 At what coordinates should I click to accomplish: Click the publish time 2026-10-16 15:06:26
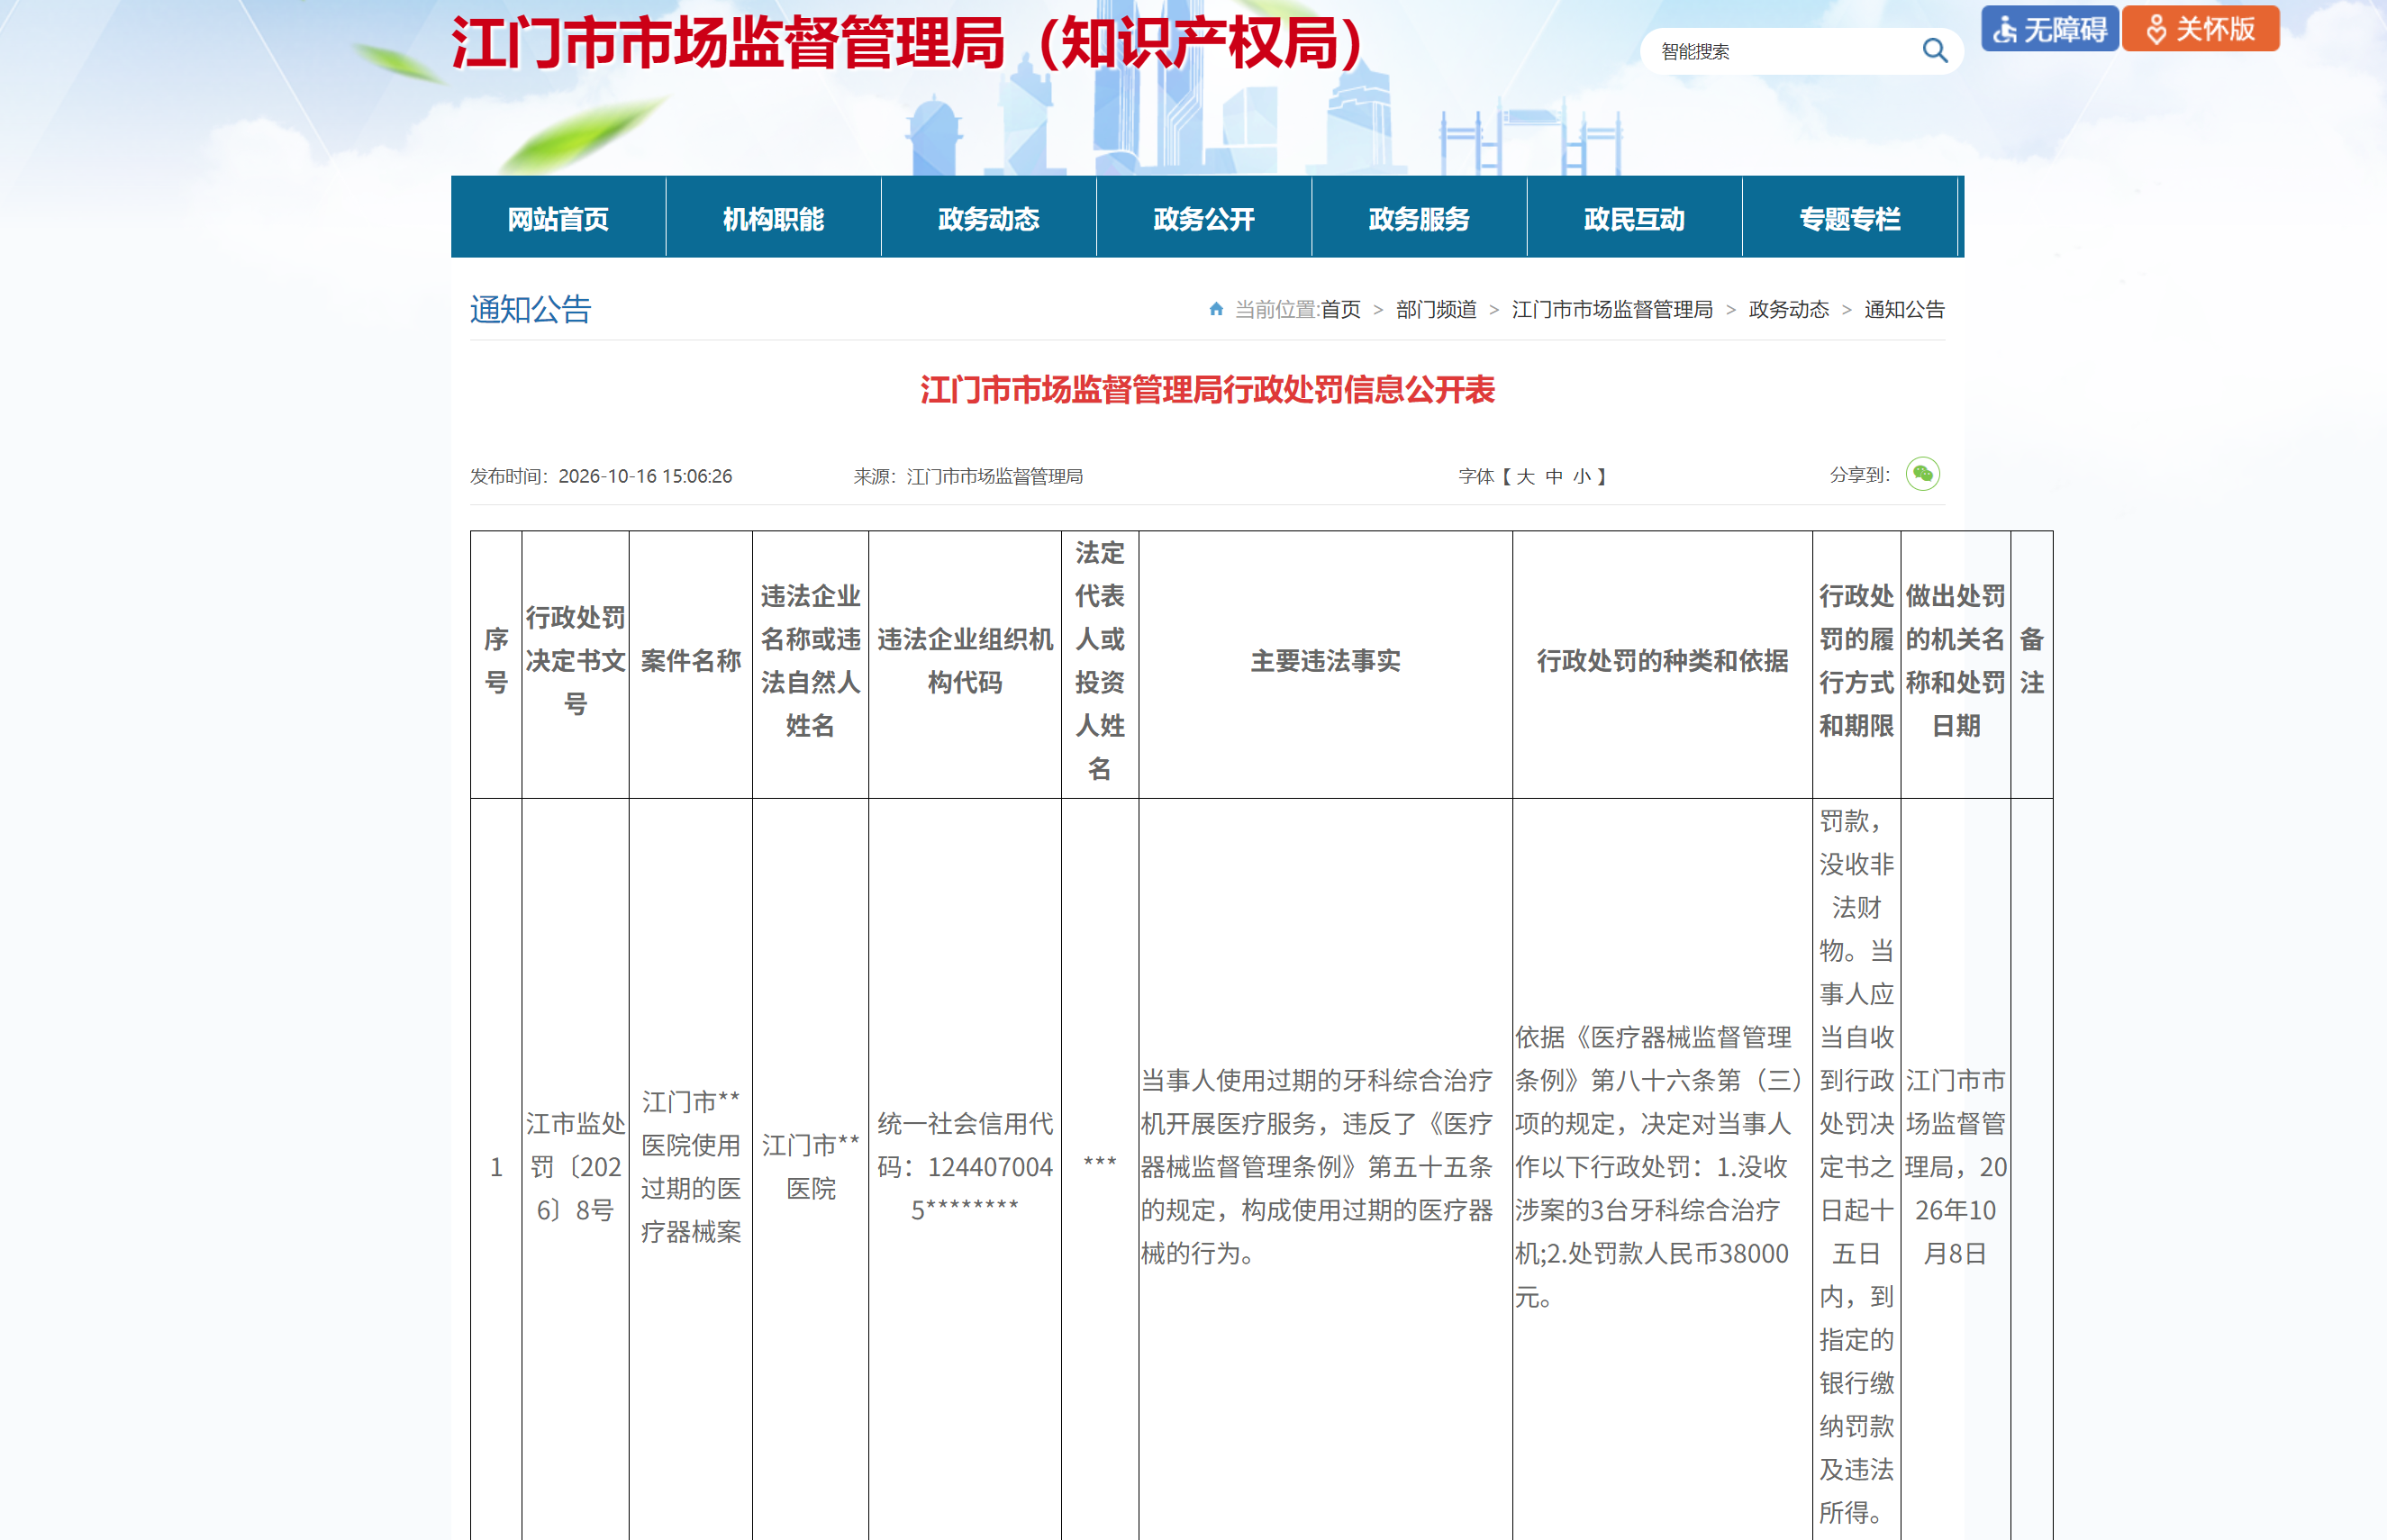[x=645, y=477]
